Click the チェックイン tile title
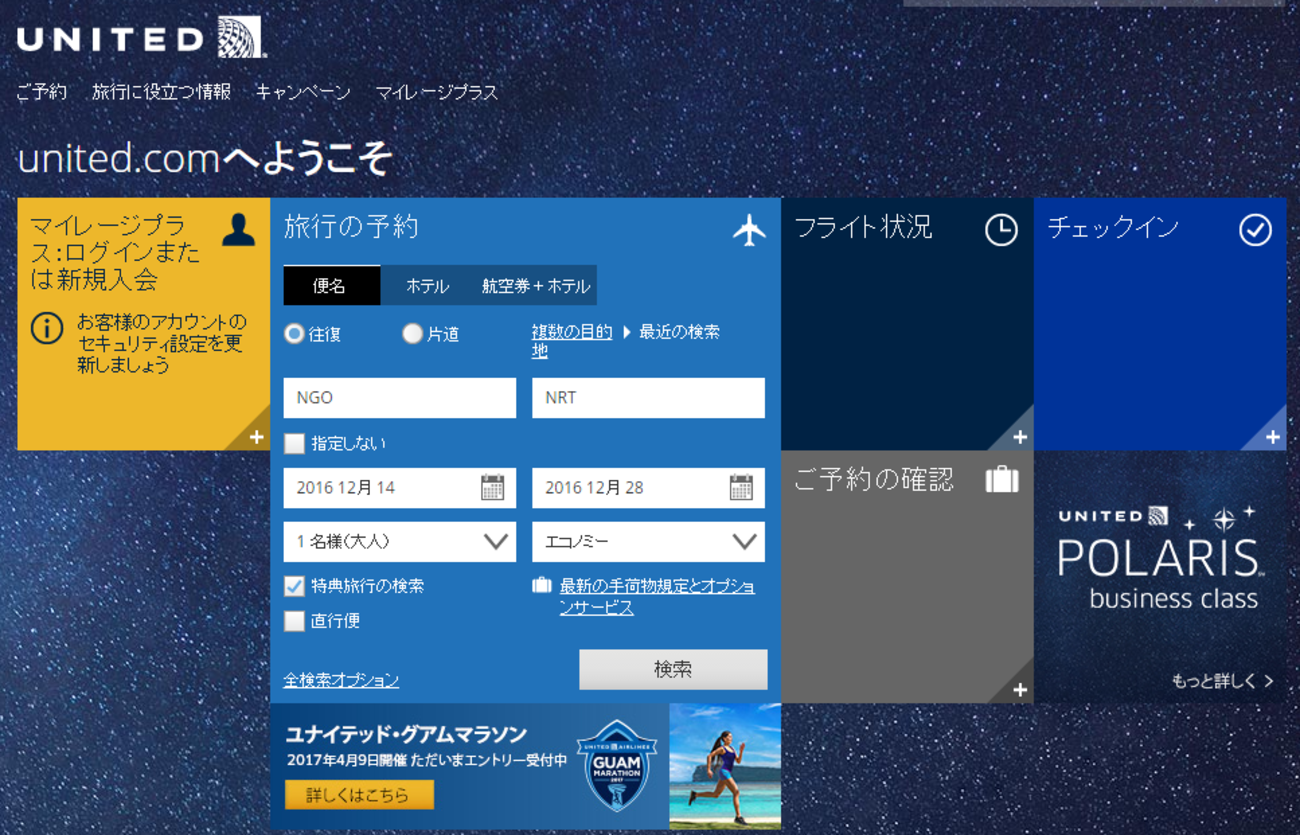Screen dimensions: 1300x835 click(1113, 228)
